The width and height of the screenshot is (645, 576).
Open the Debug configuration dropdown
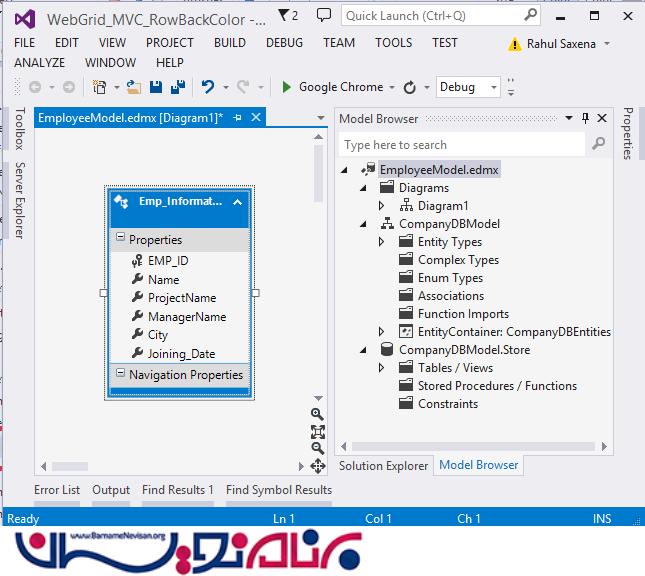(492, 87)
